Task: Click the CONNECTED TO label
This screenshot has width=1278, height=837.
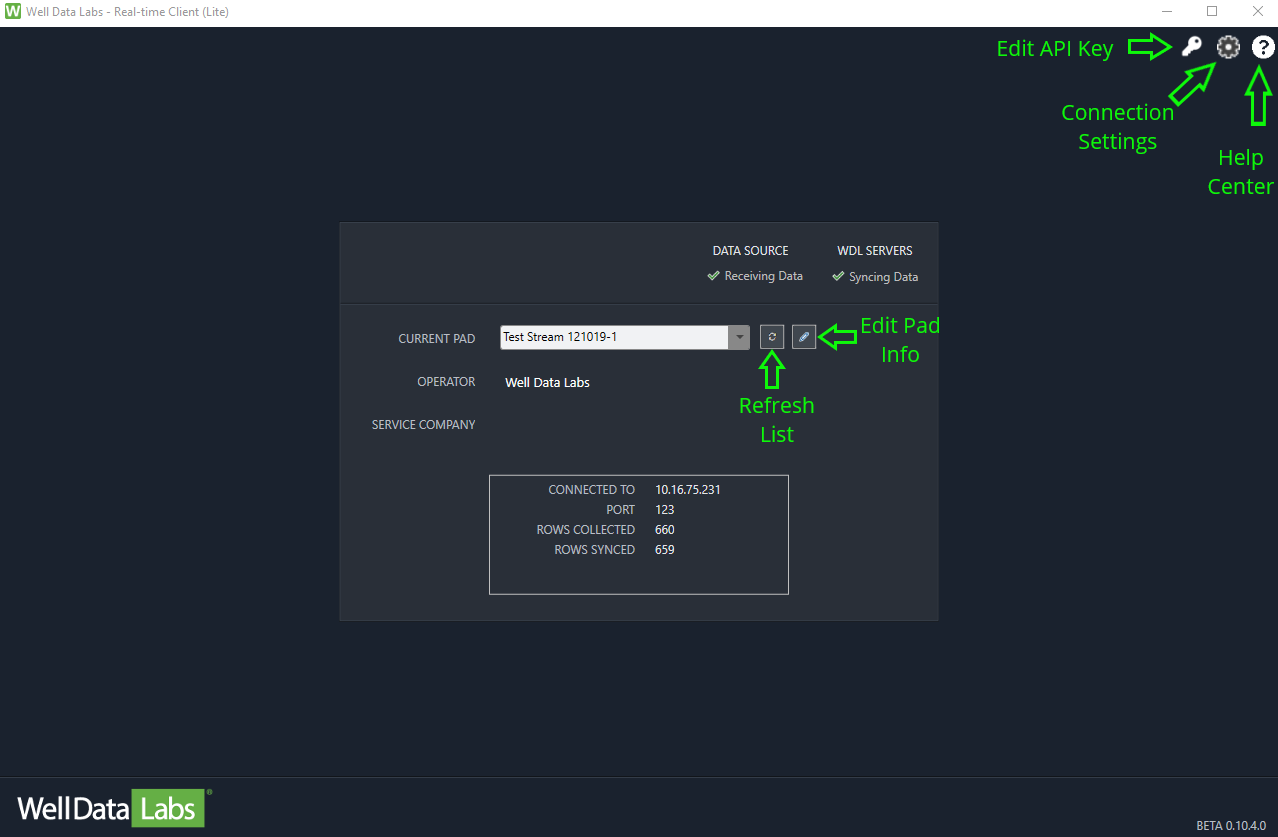Action: (x=591, y=490)
